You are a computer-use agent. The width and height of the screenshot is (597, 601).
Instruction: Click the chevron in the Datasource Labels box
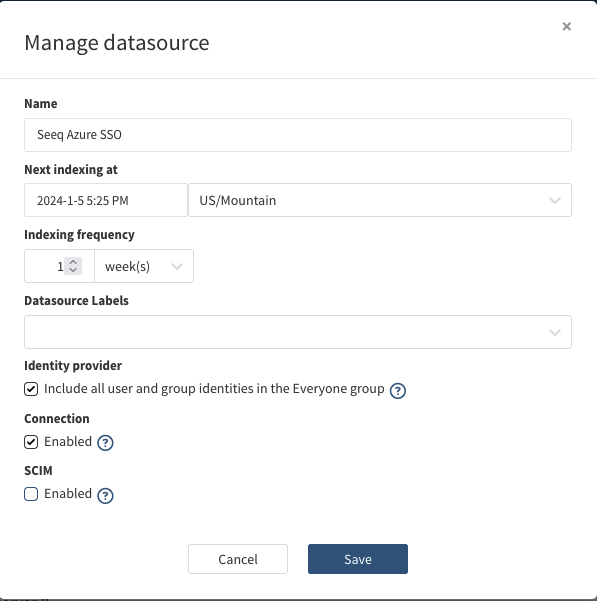coord(555,332)
